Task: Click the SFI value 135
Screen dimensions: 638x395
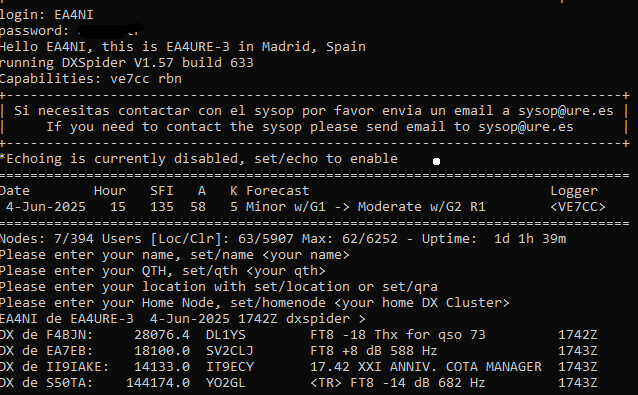Action: (x=162, y=207)
